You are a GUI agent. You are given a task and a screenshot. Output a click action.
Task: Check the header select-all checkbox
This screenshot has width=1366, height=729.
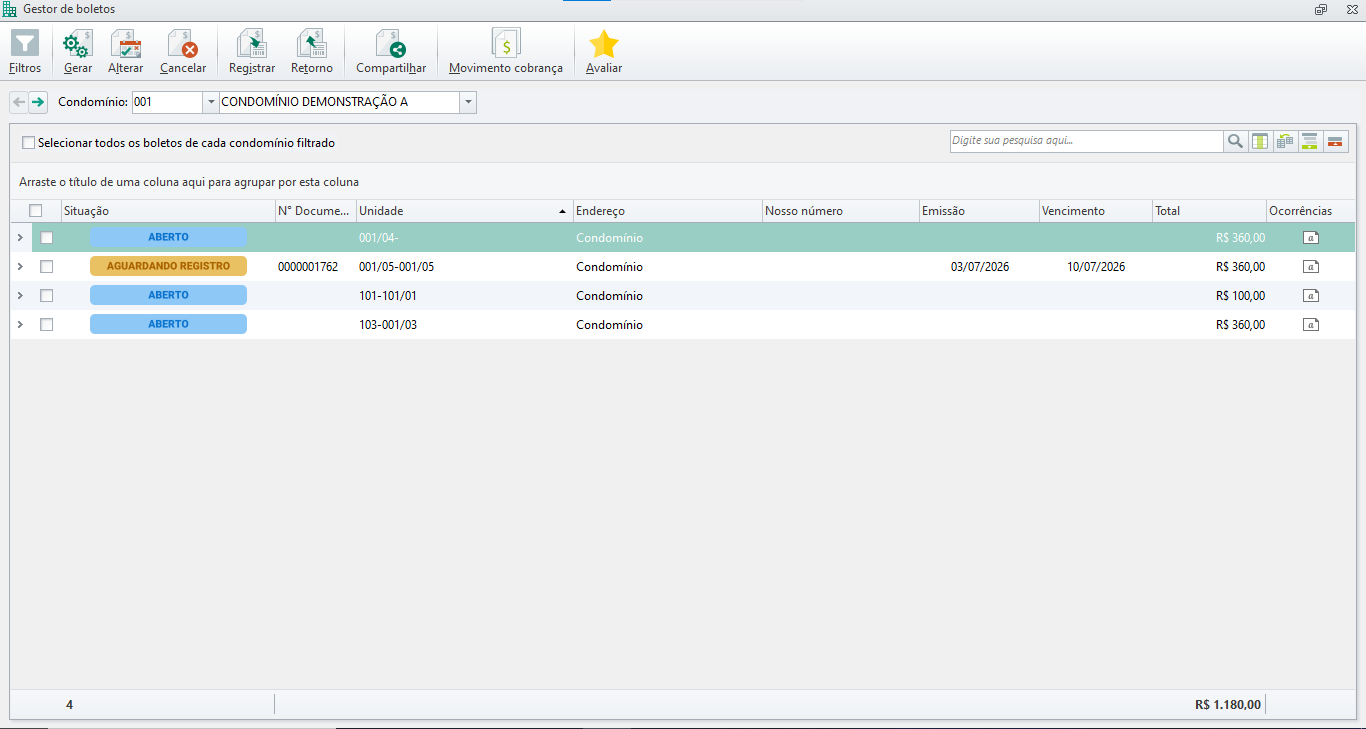pos(36,211)
